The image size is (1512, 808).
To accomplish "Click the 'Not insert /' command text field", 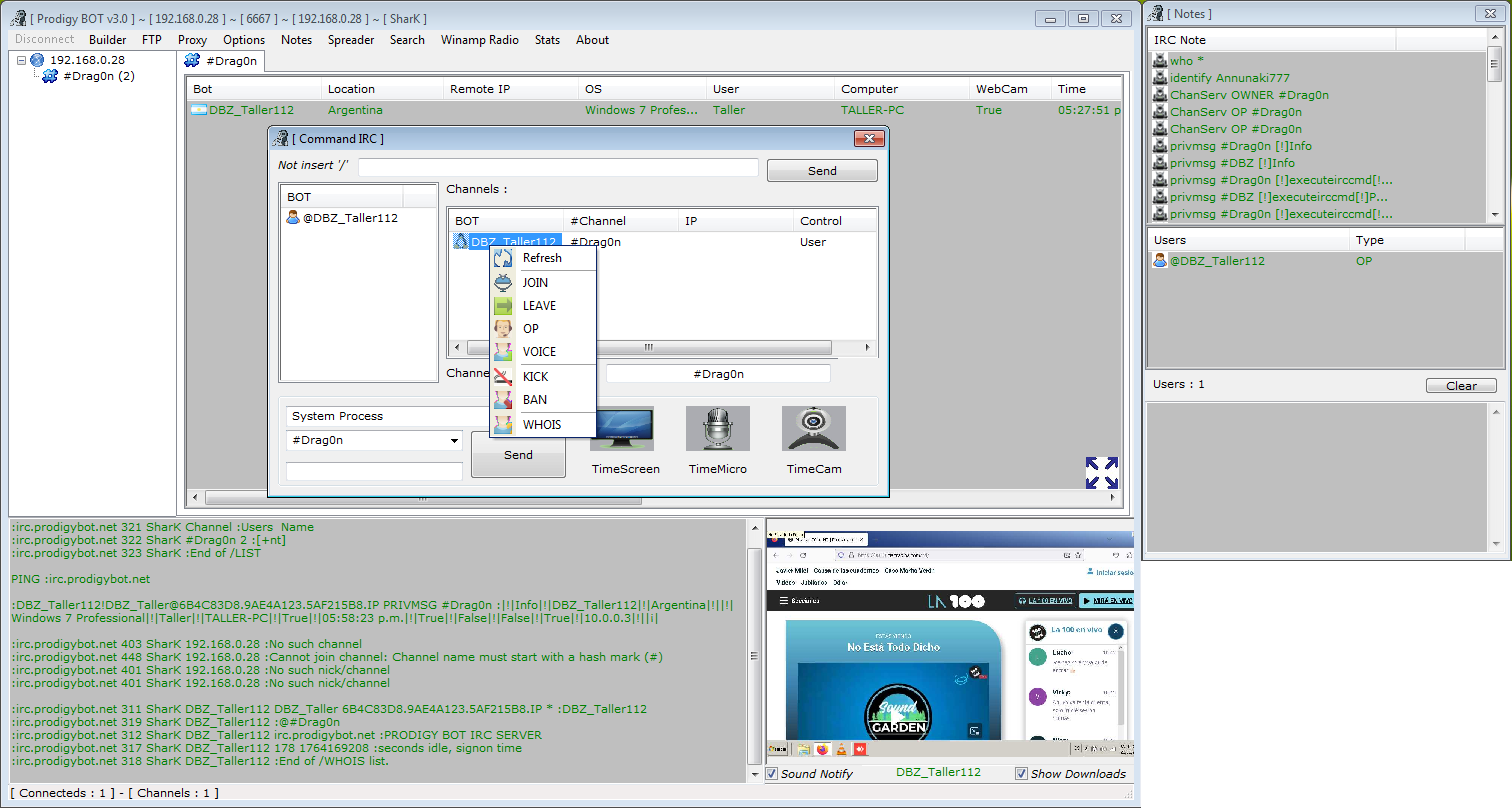I will pos(558,168).
